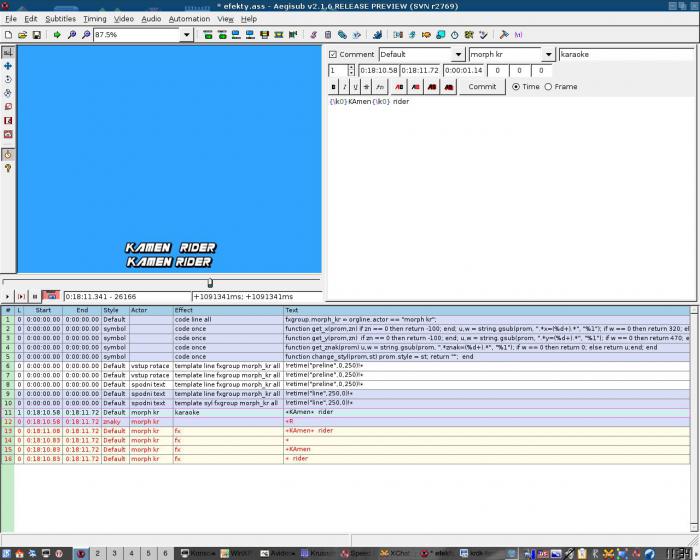Viewport: 700px width, 560px height.
Task: Select the rectangular Clip video tool
Action: point(8,121)
